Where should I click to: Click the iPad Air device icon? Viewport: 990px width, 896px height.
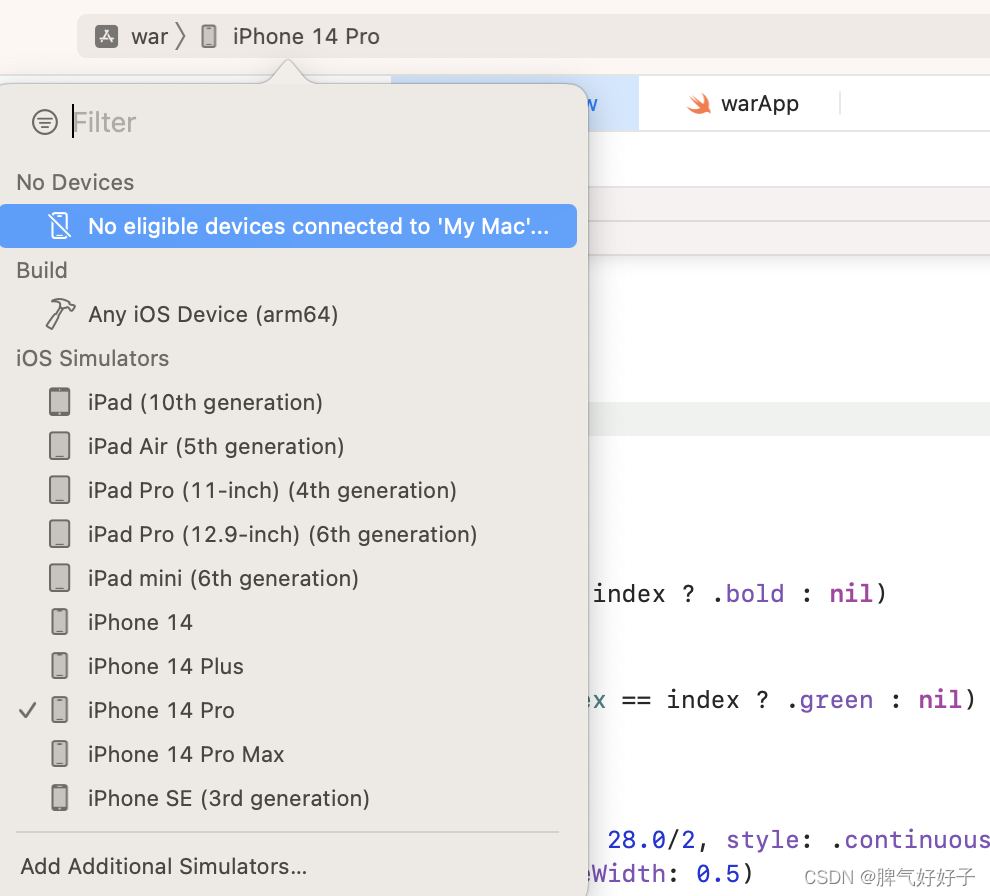coord(60,446)
